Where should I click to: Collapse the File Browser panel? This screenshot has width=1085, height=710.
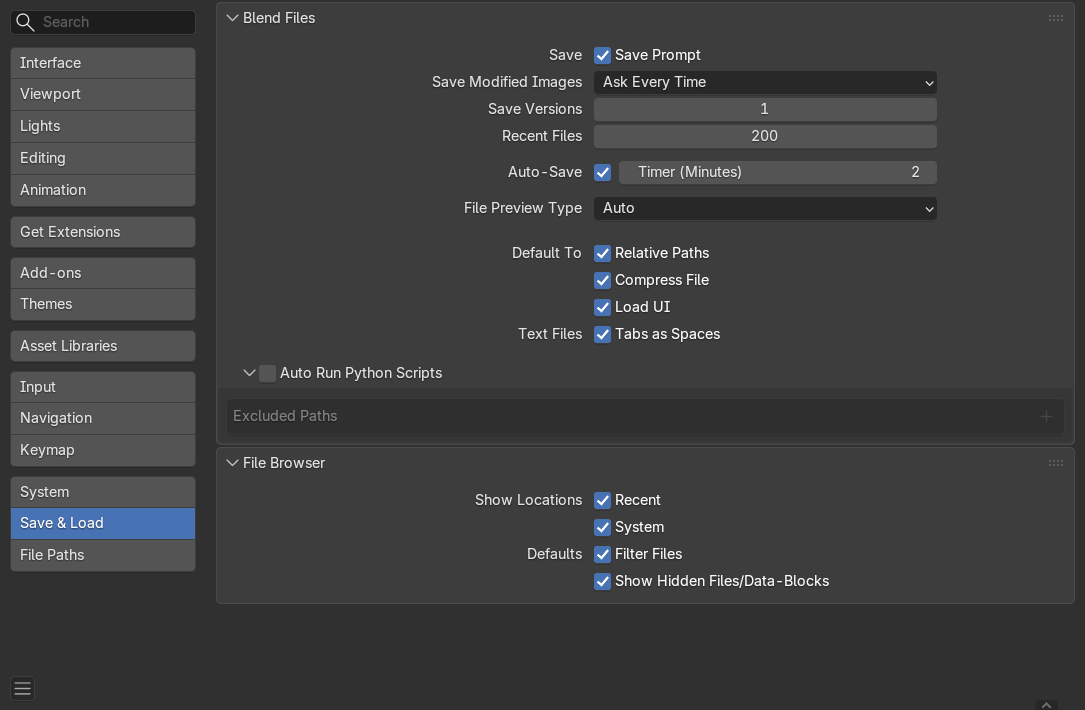pyautogui.click(x=232, y=463)
